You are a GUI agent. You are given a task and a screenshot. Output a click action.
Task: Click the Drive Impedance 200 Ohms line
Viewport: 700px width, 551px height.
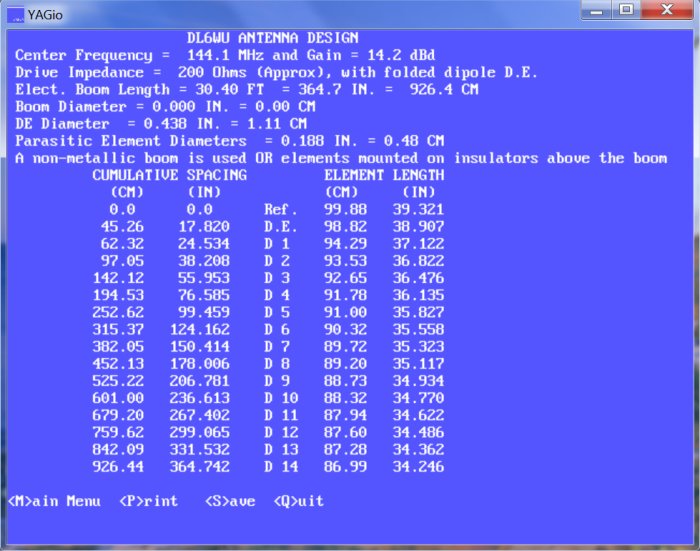pos(277,72)
